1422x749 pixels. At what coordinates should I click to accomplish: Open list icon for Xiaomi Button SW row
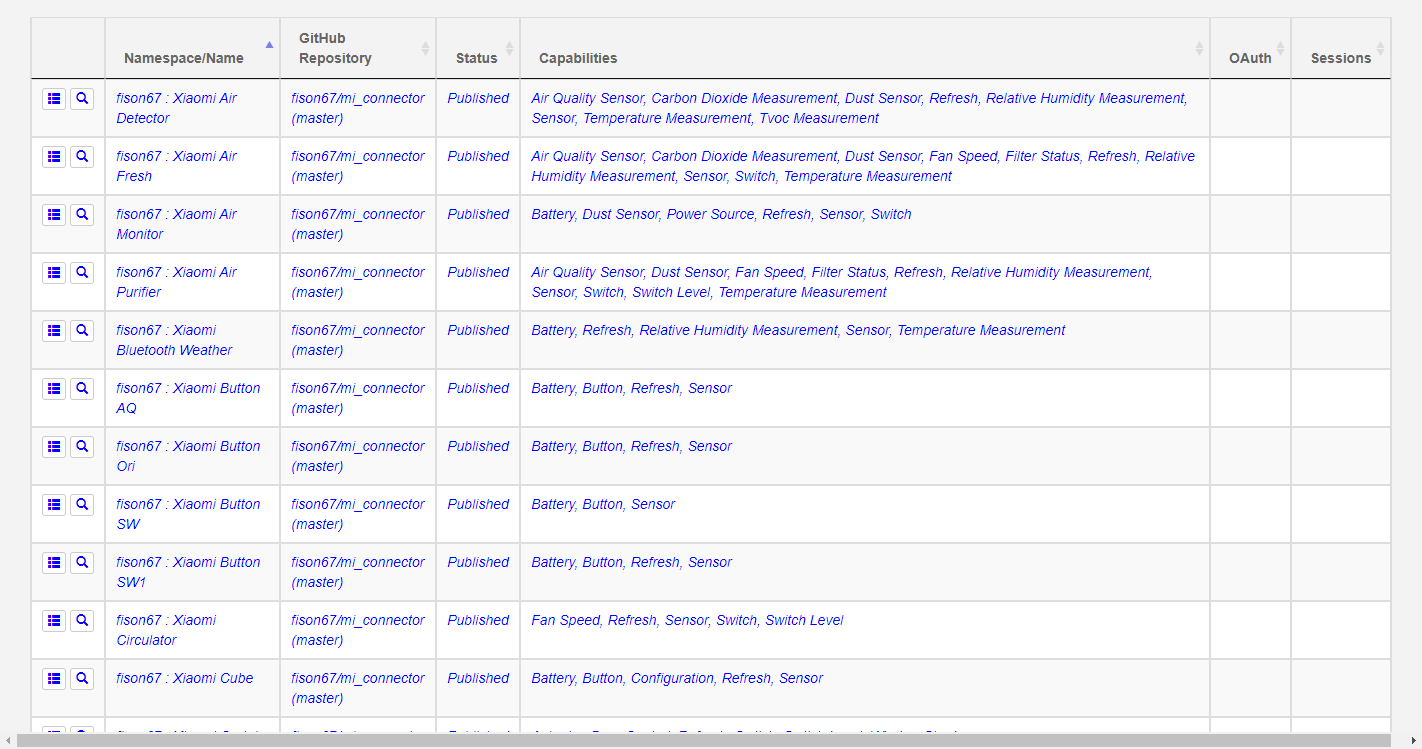tap(55, 505)
